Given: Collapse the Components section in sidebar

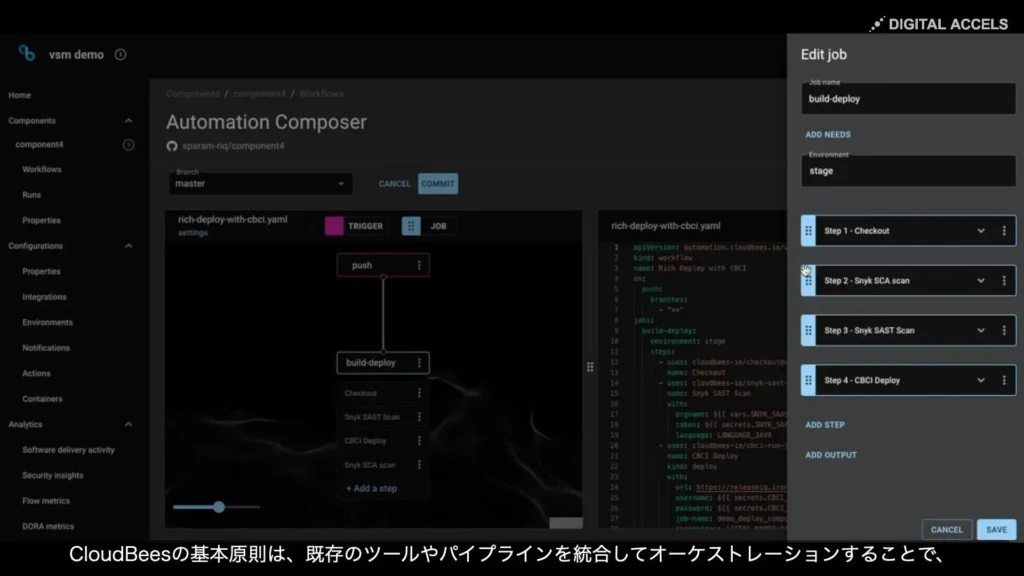Looking at the screenshot, I should point(129,121).
